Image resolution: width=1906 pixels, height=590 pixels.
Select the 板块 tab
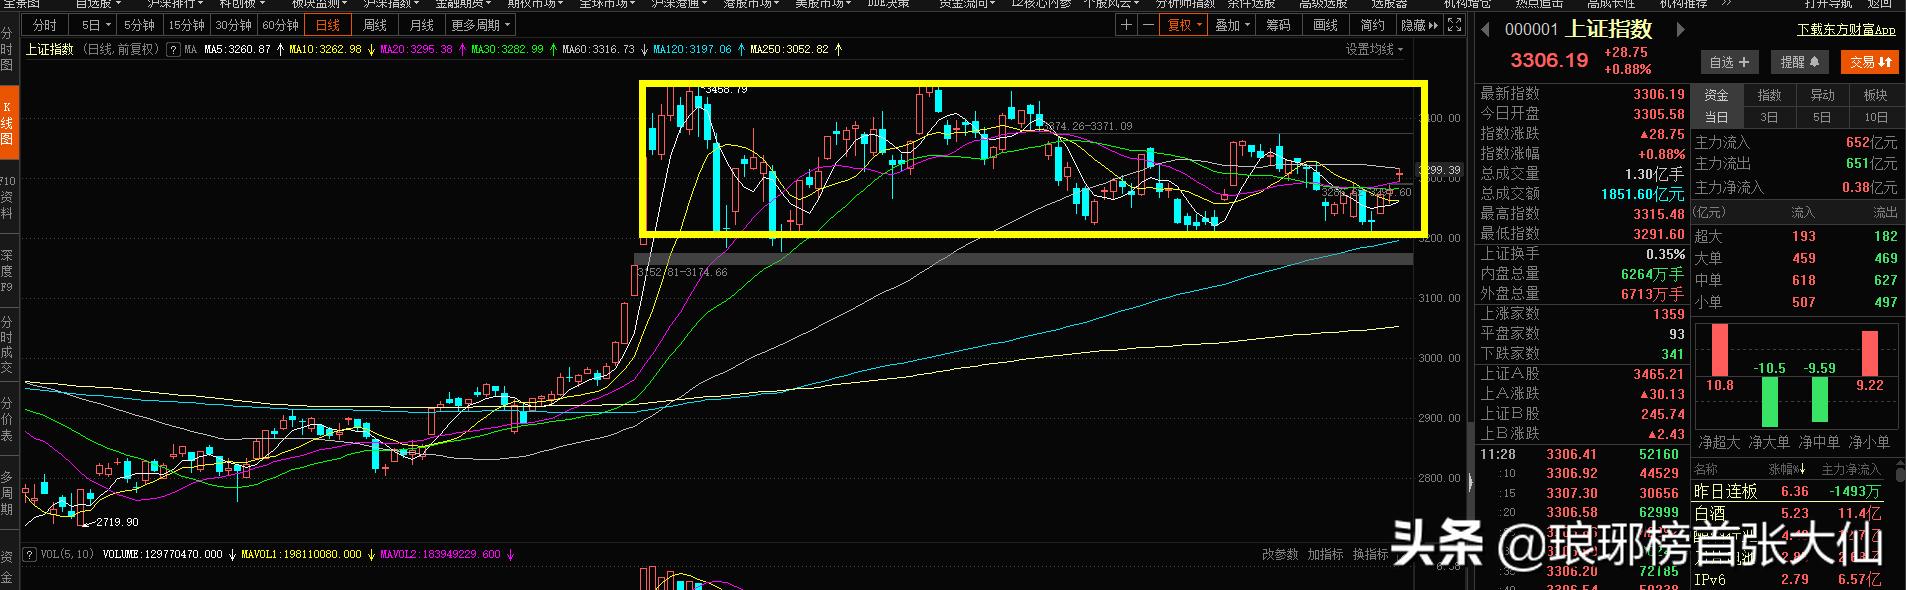coord(1876,95)
